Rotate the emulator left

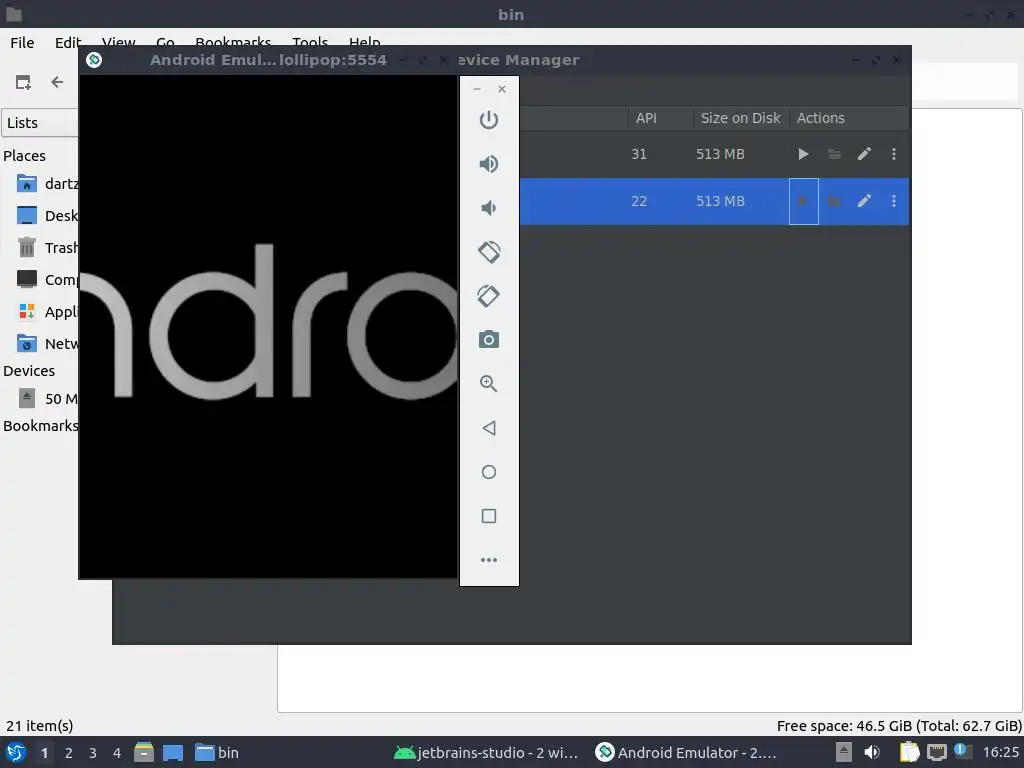(488, 251)
